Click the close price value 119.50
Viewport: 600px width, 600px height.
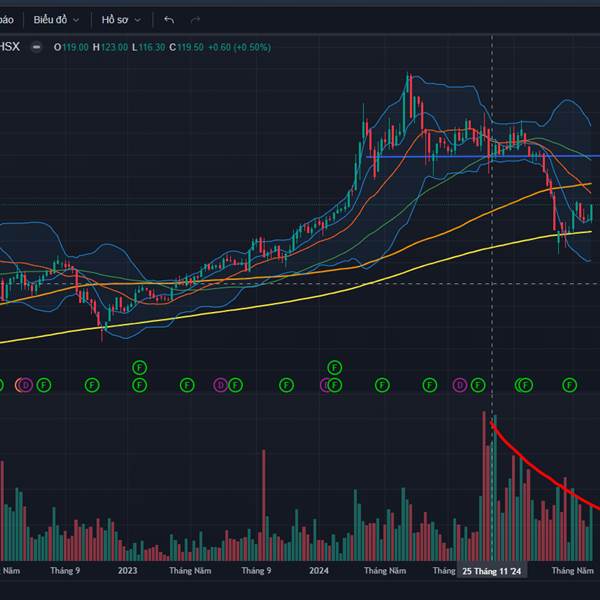[x=190, y=47]
